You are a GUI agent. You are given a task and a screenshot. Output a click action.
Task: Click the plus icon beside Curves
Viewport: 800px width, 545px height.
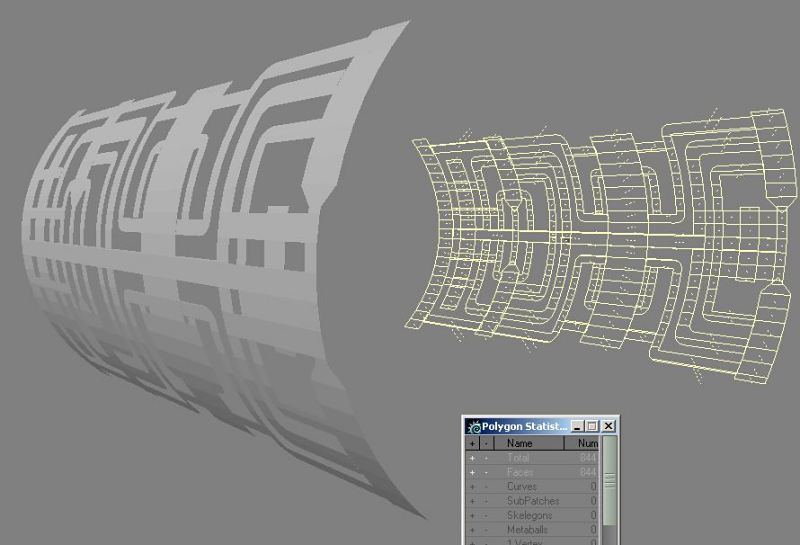click(472, 487)
